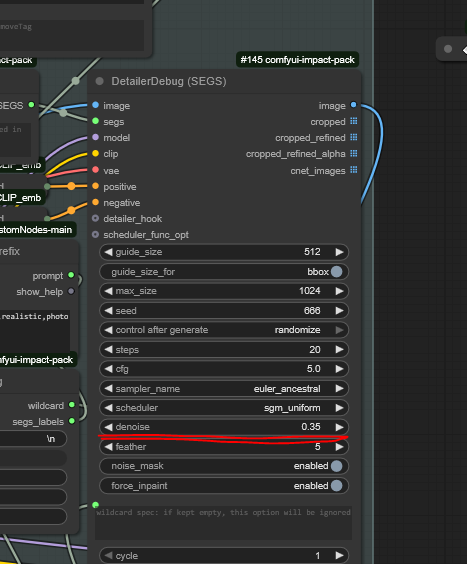Click the image input socket dot
Viewport: 467px width, 564px height.
[x=95, y=105]
